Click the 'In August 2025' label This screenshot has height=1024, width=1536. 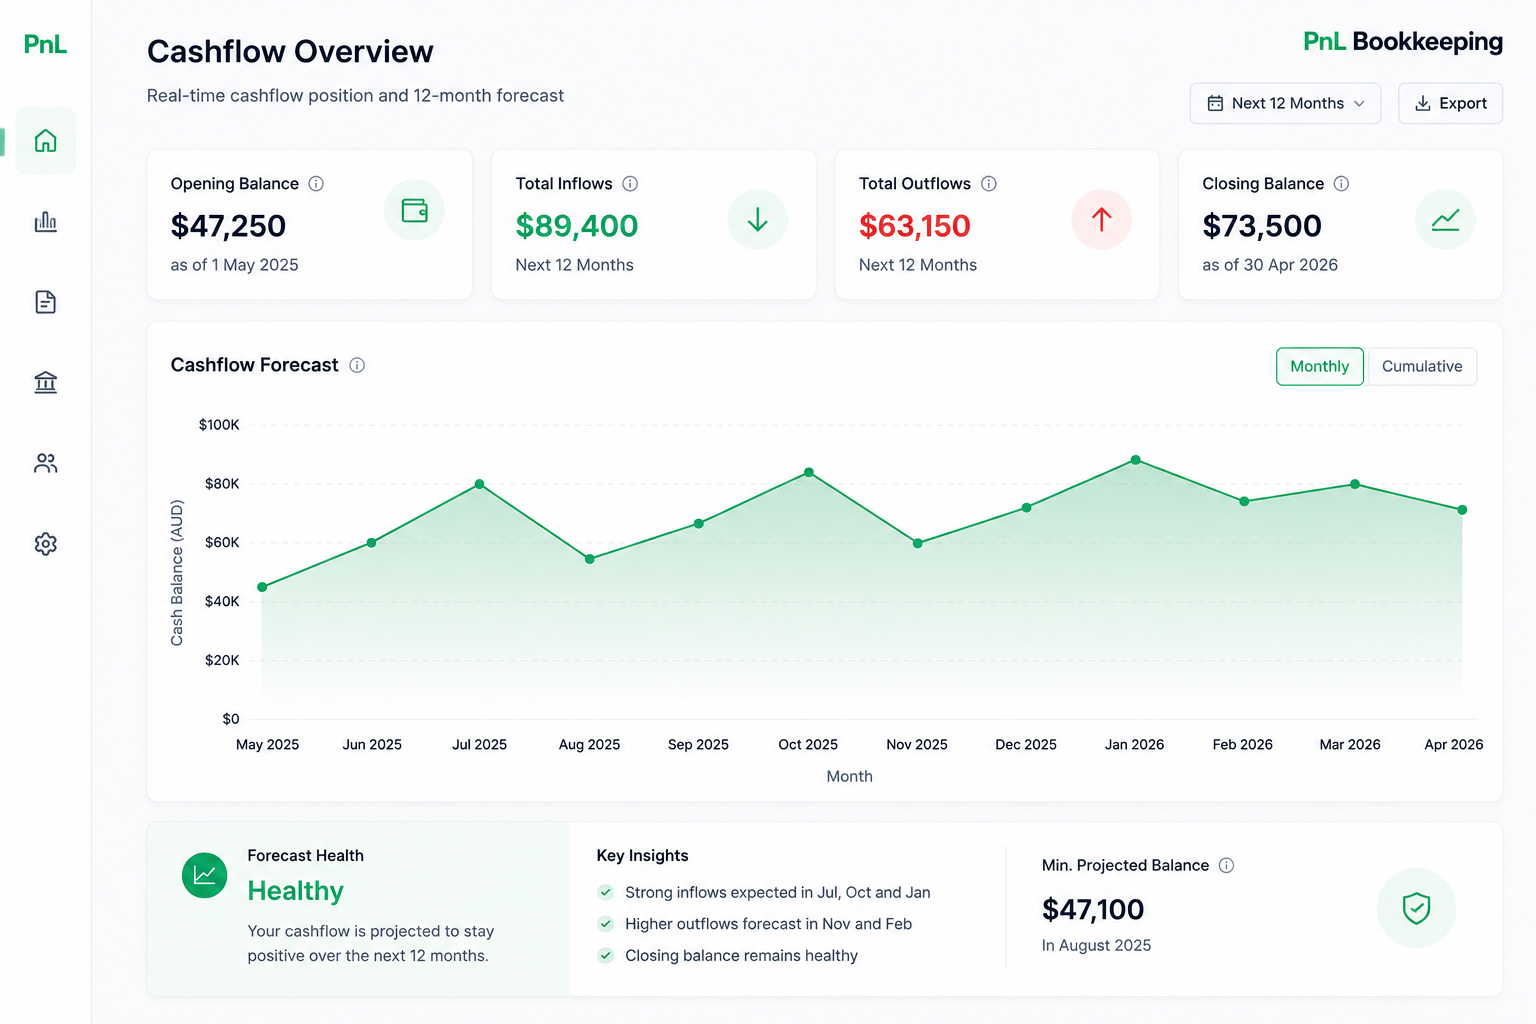pos(1096,945)
